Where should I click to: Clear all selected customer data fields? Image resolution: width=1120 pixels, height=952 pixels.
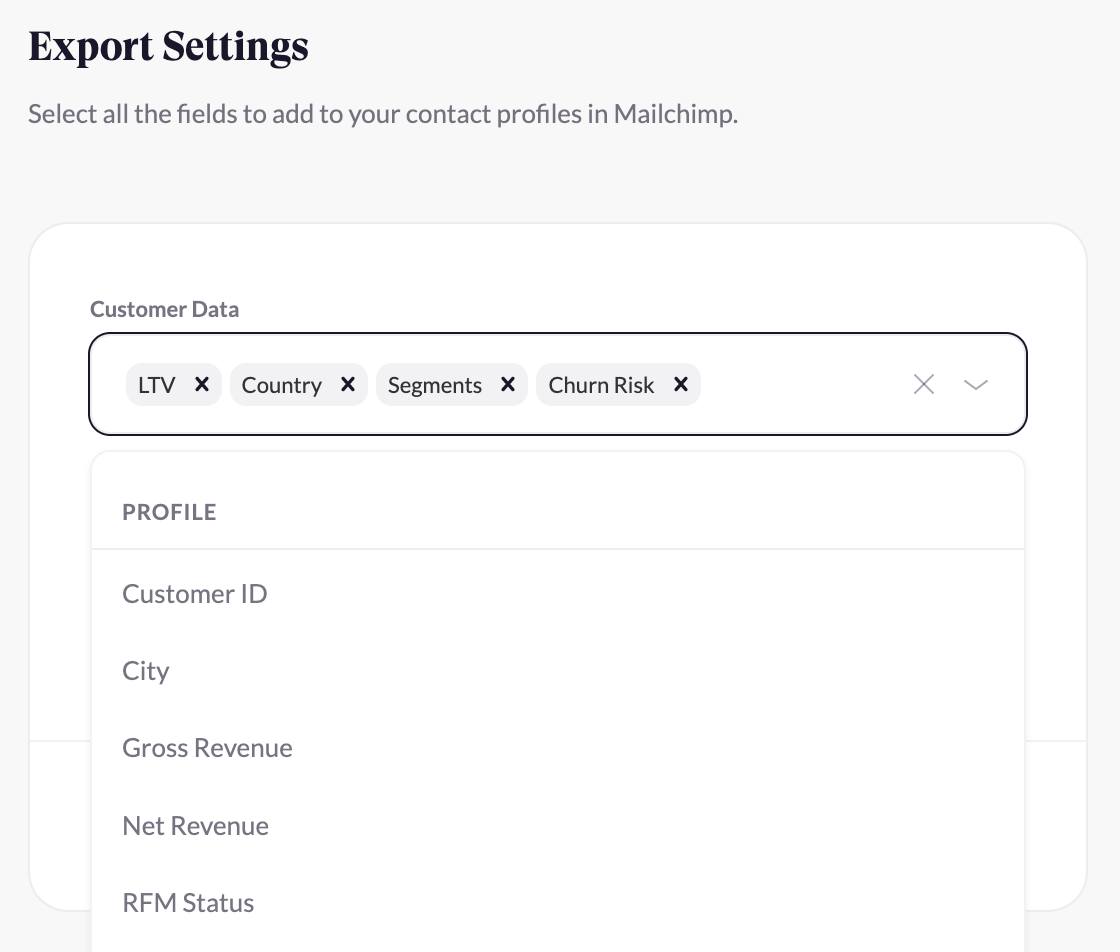point(924,384)
